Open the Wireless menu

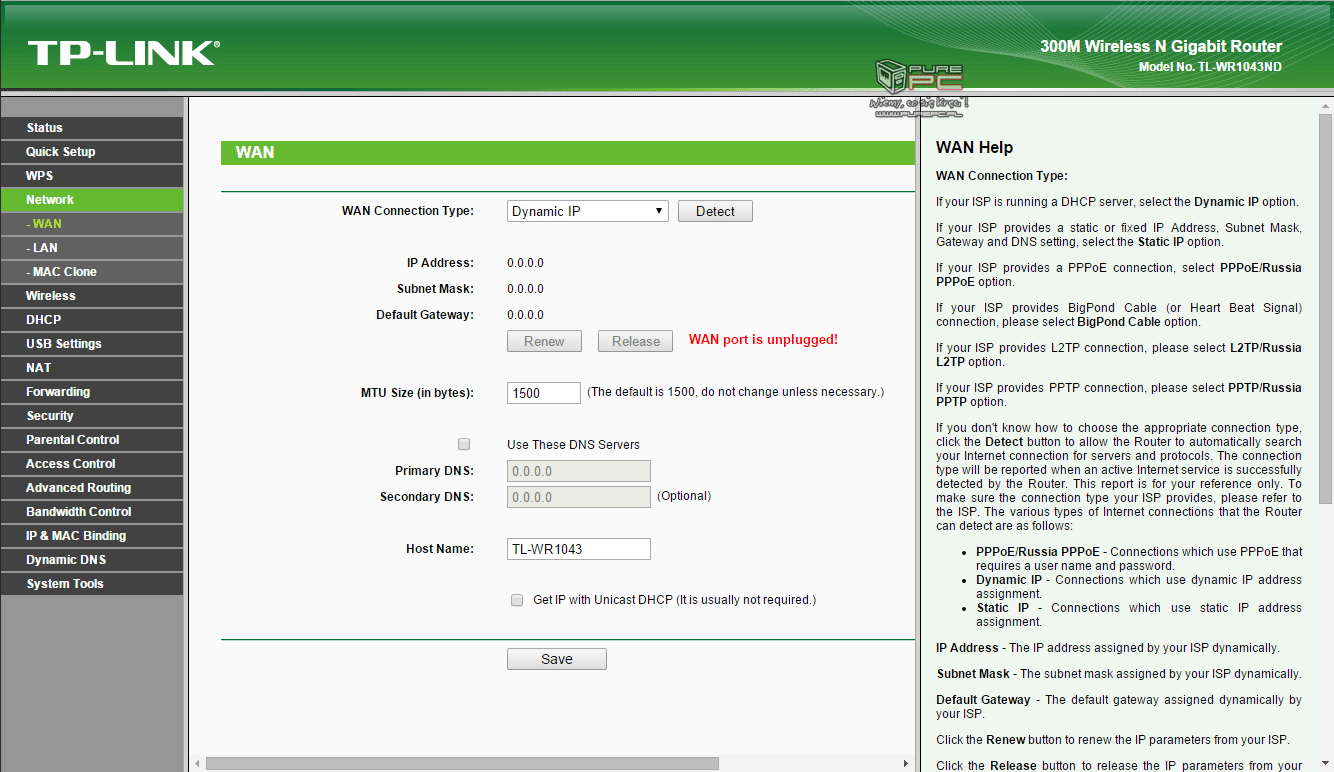tap(92, 296)
